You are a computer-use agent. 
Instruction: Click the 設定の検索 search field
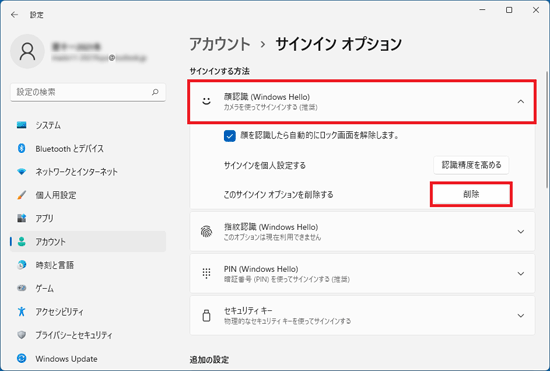[x=88, y=92]
